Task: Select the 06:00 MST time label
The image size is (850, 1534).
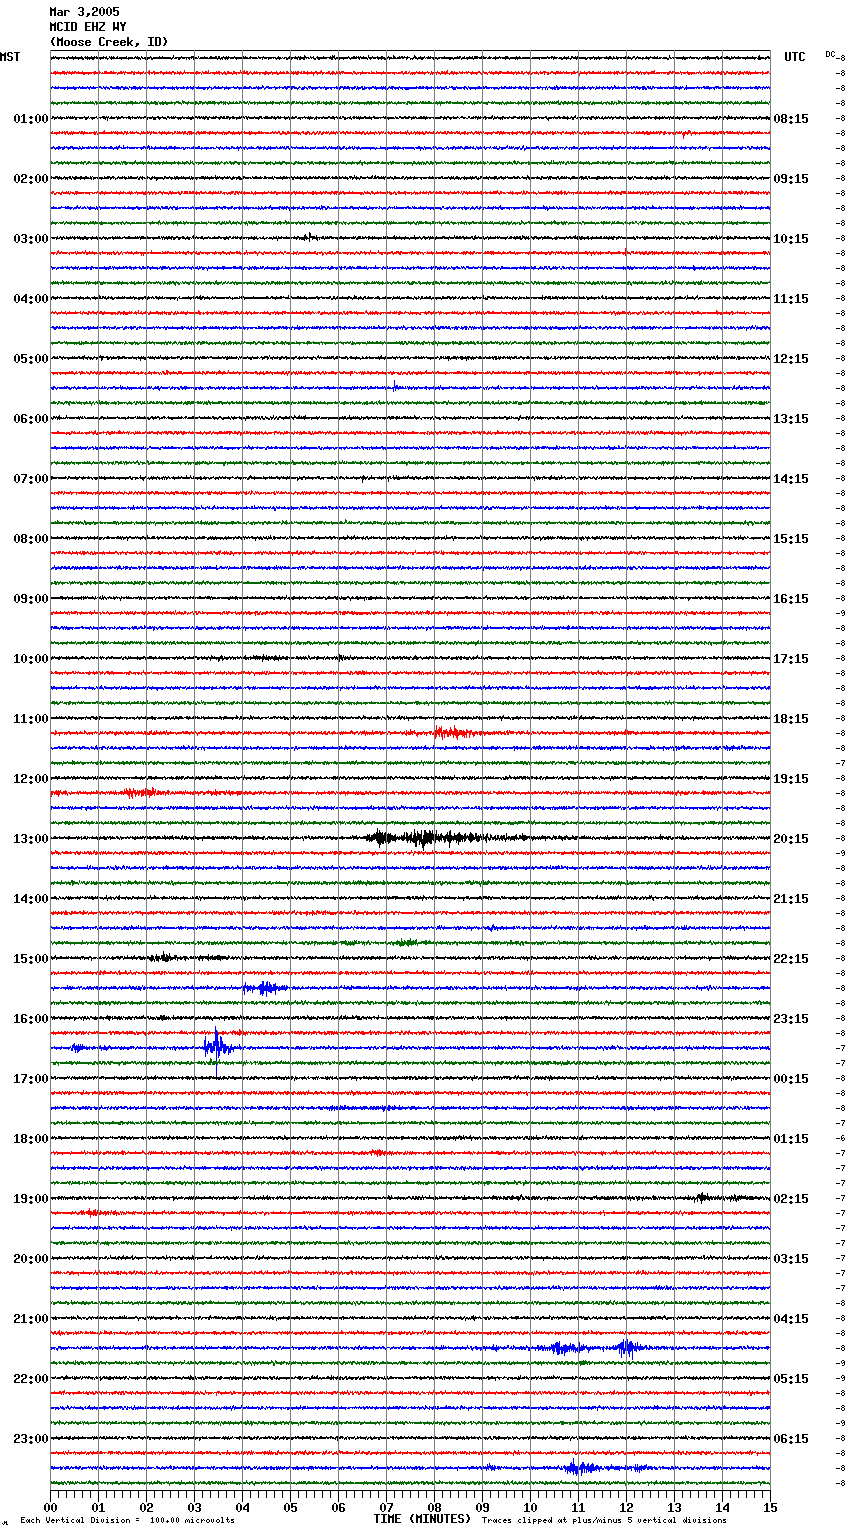Action: (31, 419)
